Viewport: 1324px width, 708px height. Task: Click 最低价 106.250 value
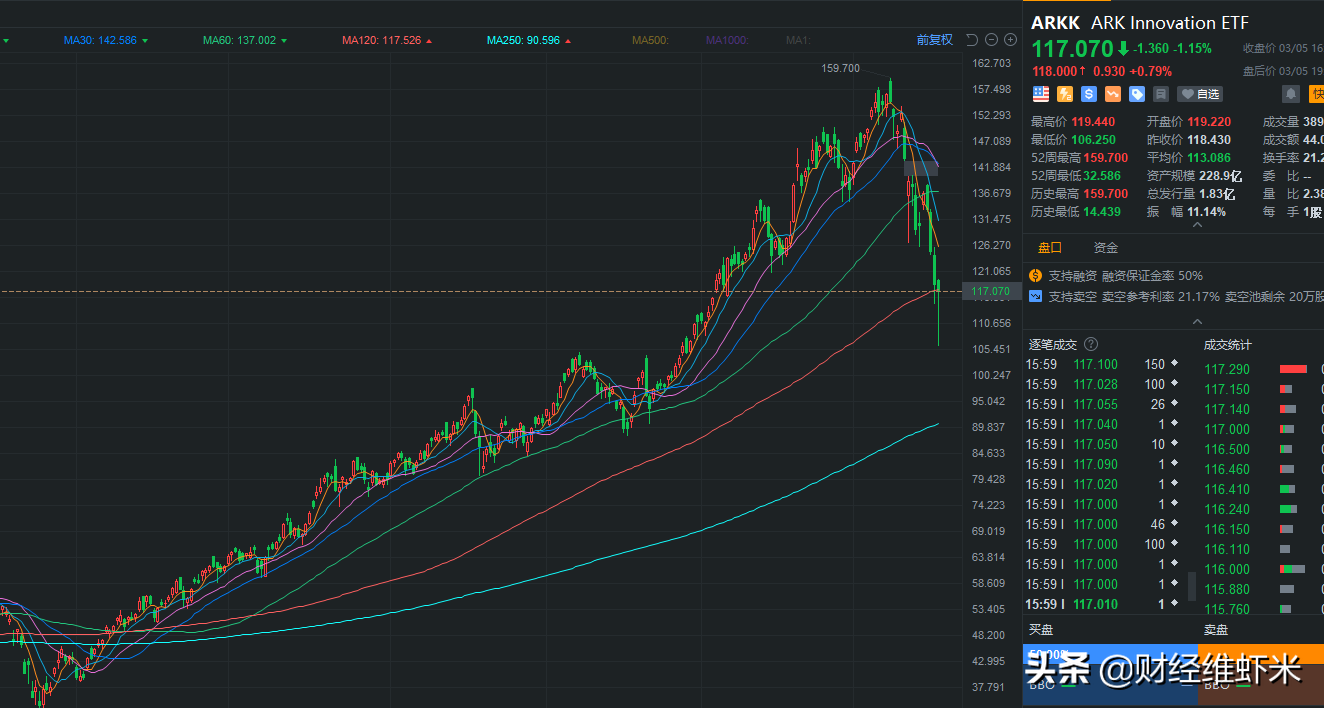pyautogui.click(x=1093, y=139)
